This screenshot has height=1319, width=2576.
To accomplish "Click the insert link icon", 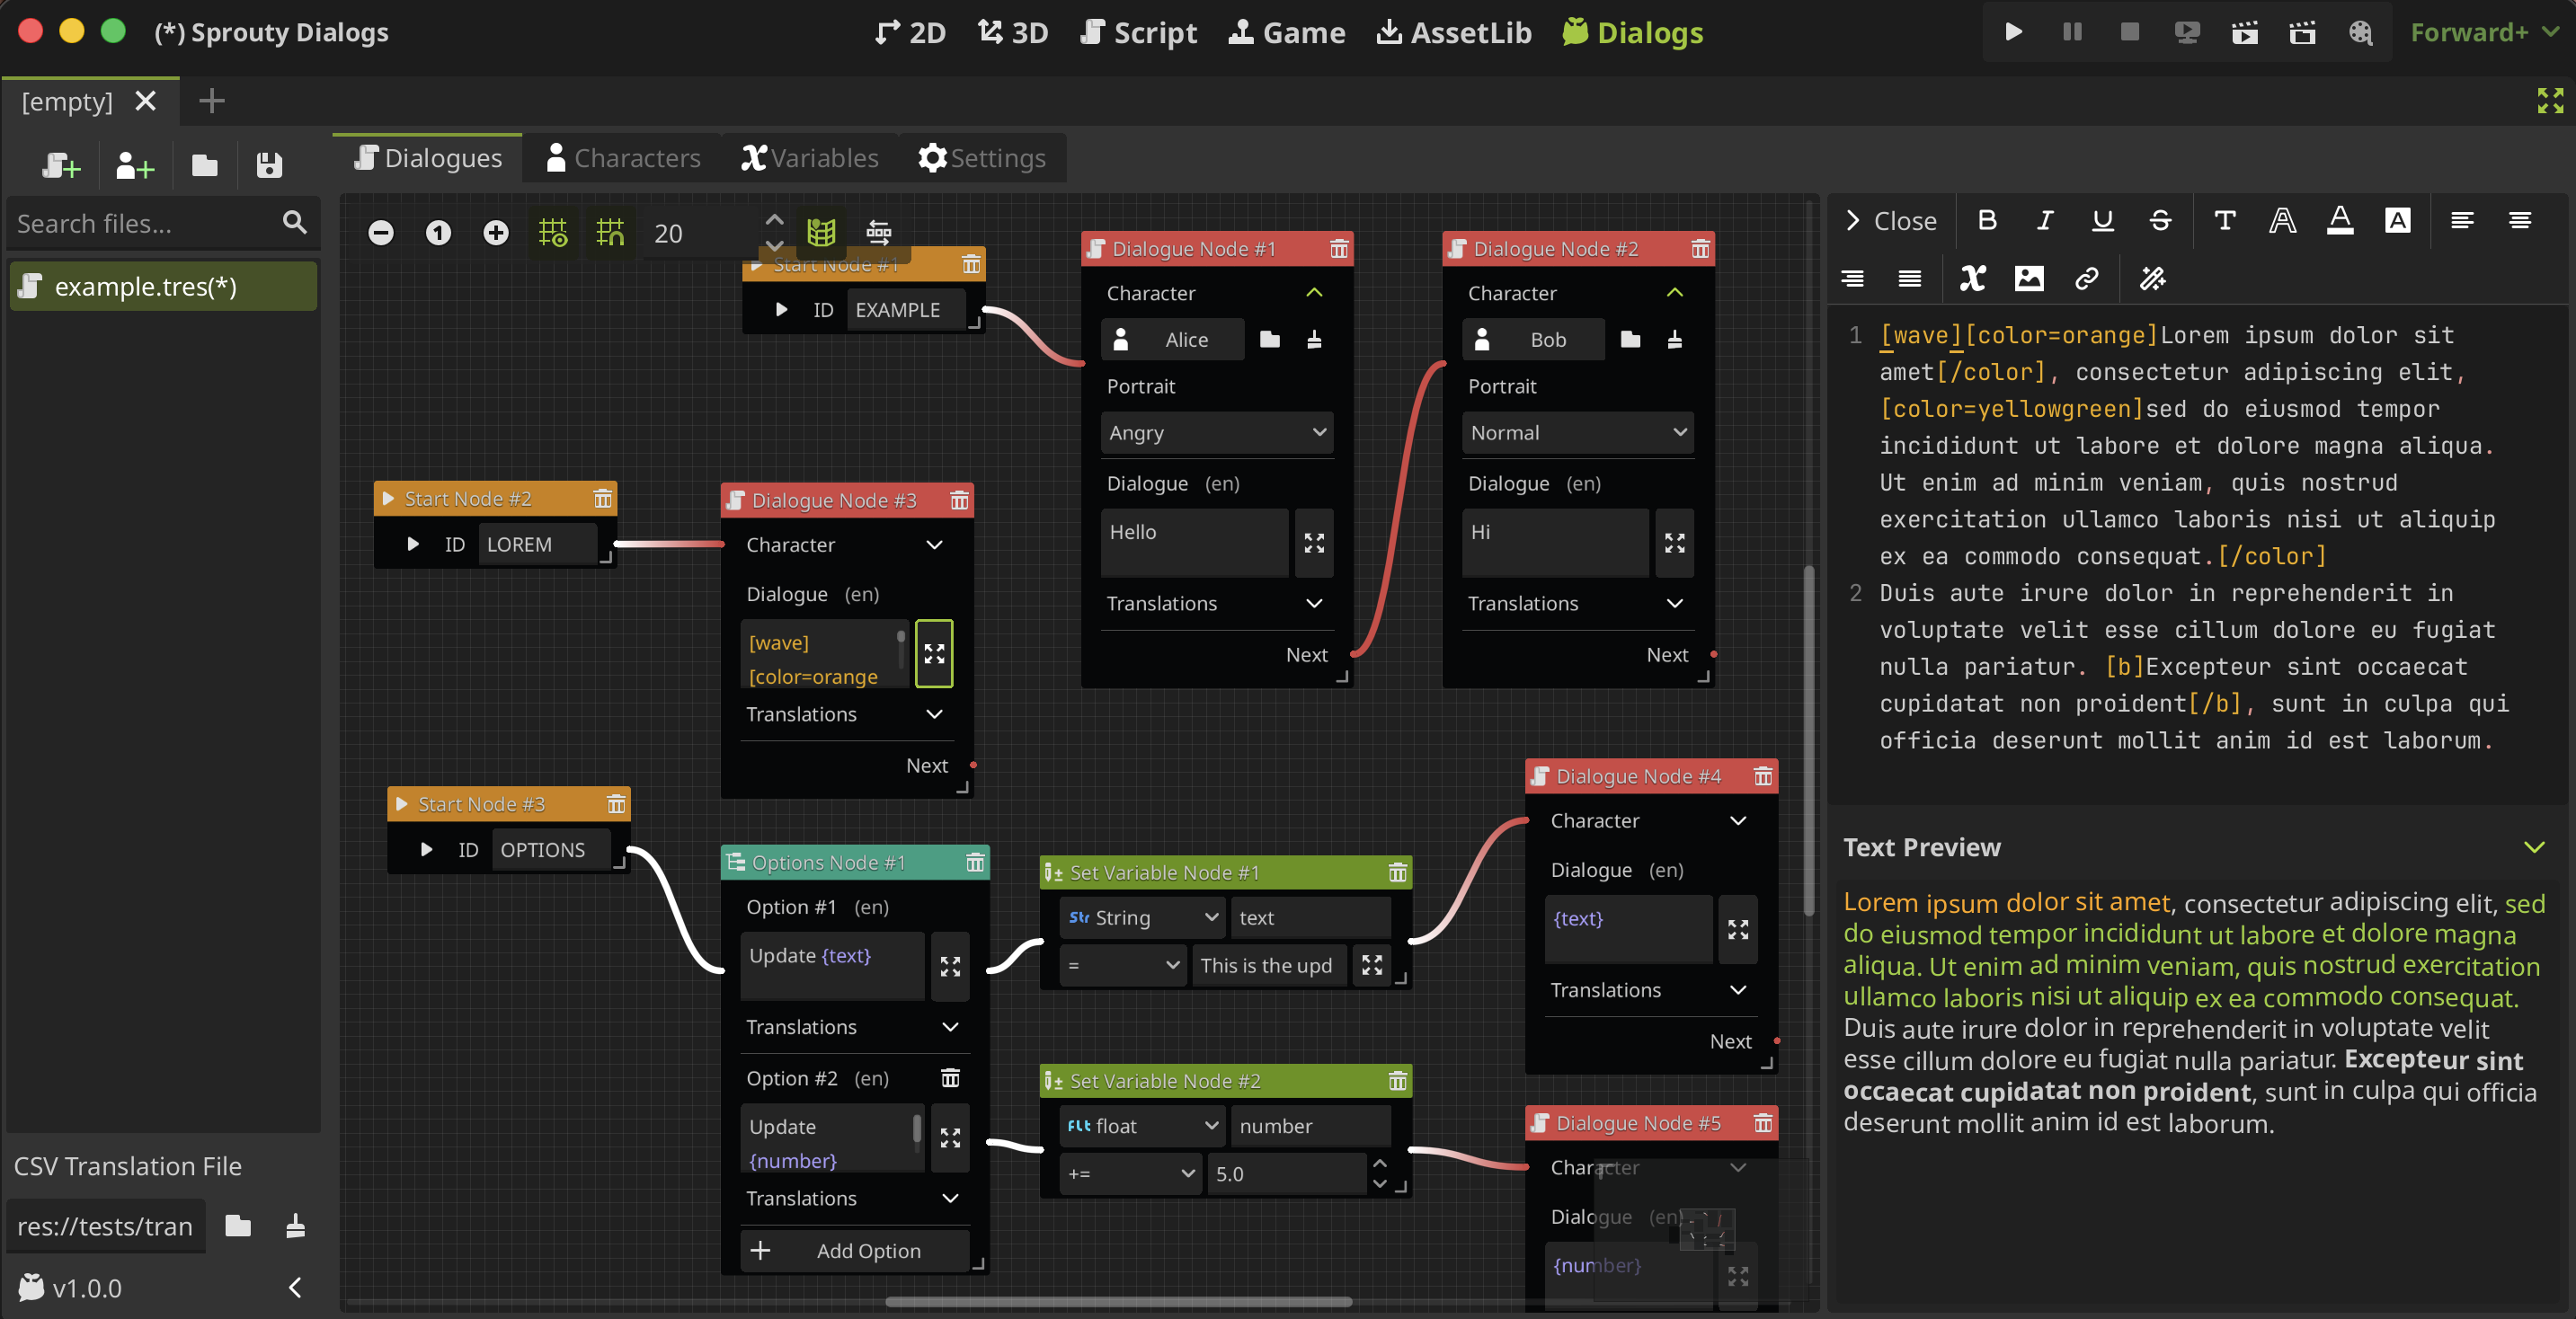I will [2086, 279].
